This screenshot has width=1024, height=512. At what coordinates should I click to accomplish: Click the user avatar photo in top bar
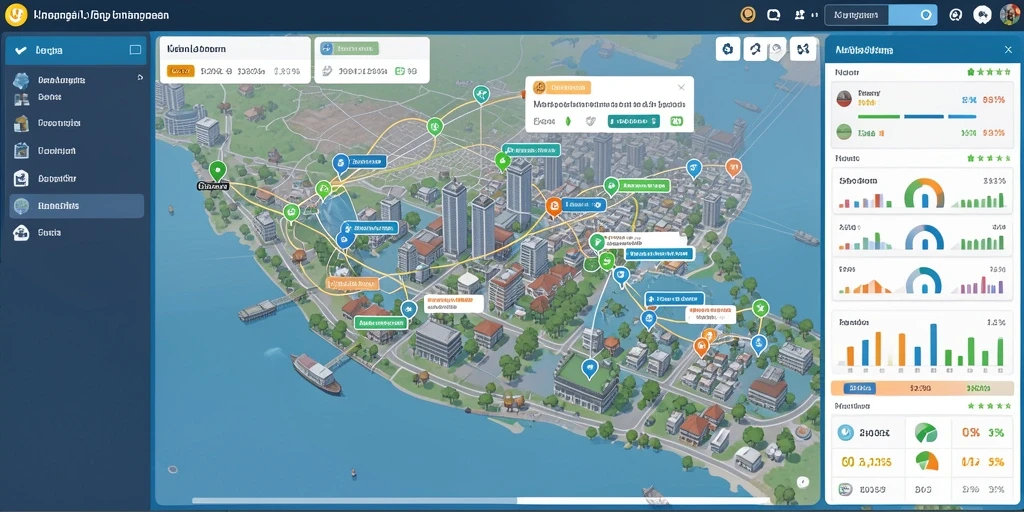click(1010, 14)
